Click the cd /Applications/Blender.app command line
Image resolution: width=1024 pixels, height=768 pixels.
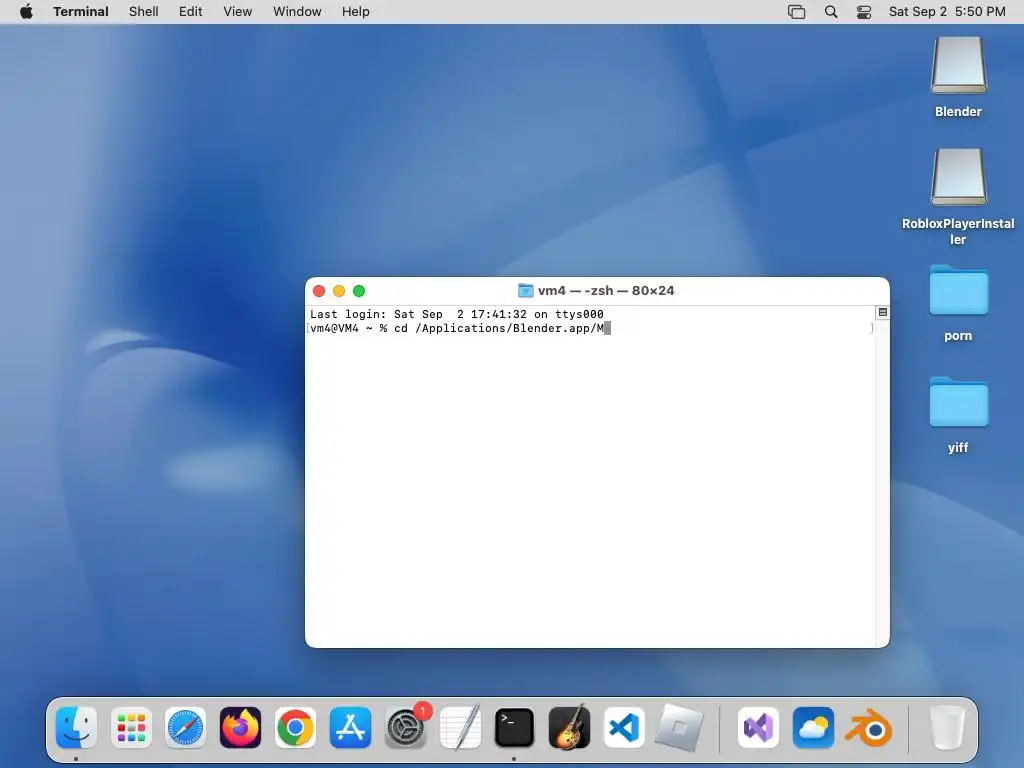coord(502,328)
